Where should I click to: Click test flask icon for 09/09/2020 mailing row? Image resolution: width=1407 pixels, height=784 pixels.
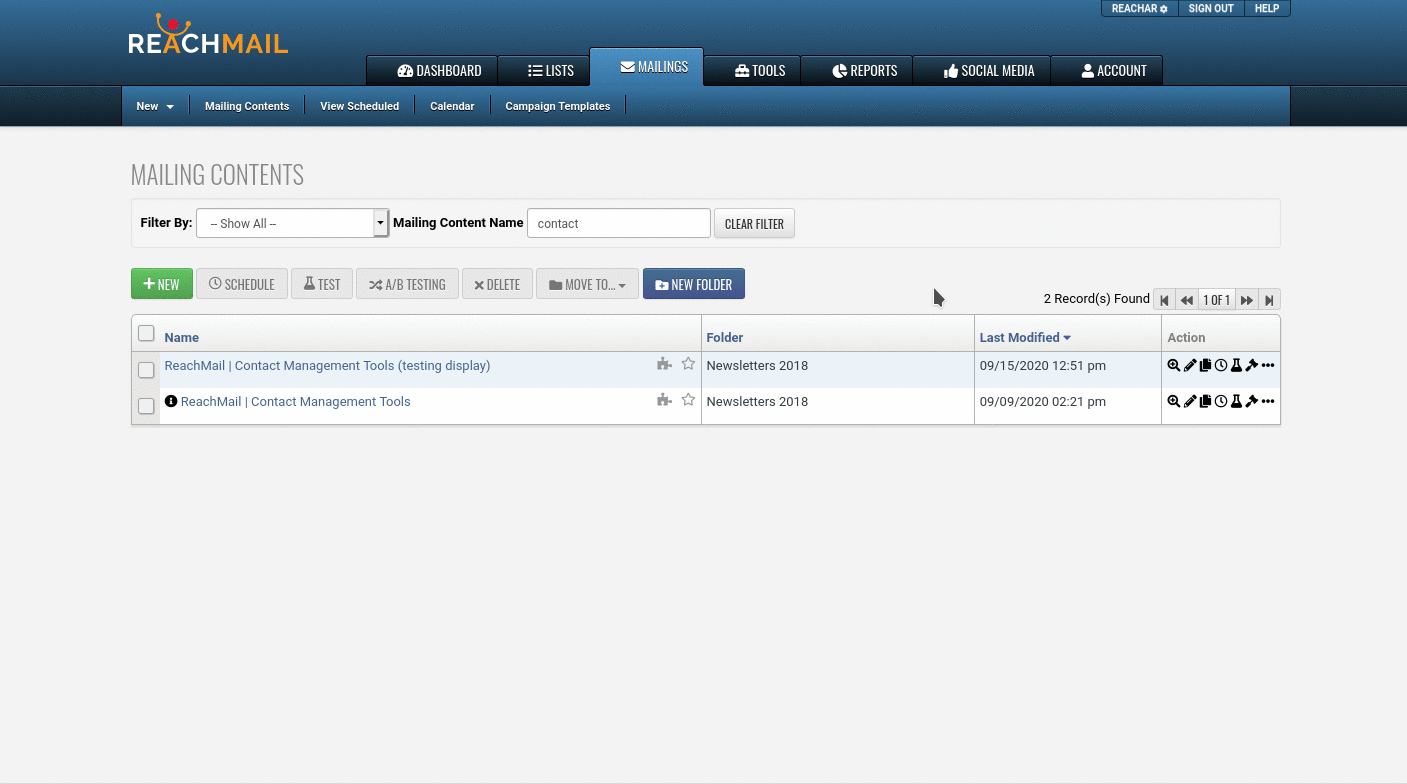coord(1236,402)
